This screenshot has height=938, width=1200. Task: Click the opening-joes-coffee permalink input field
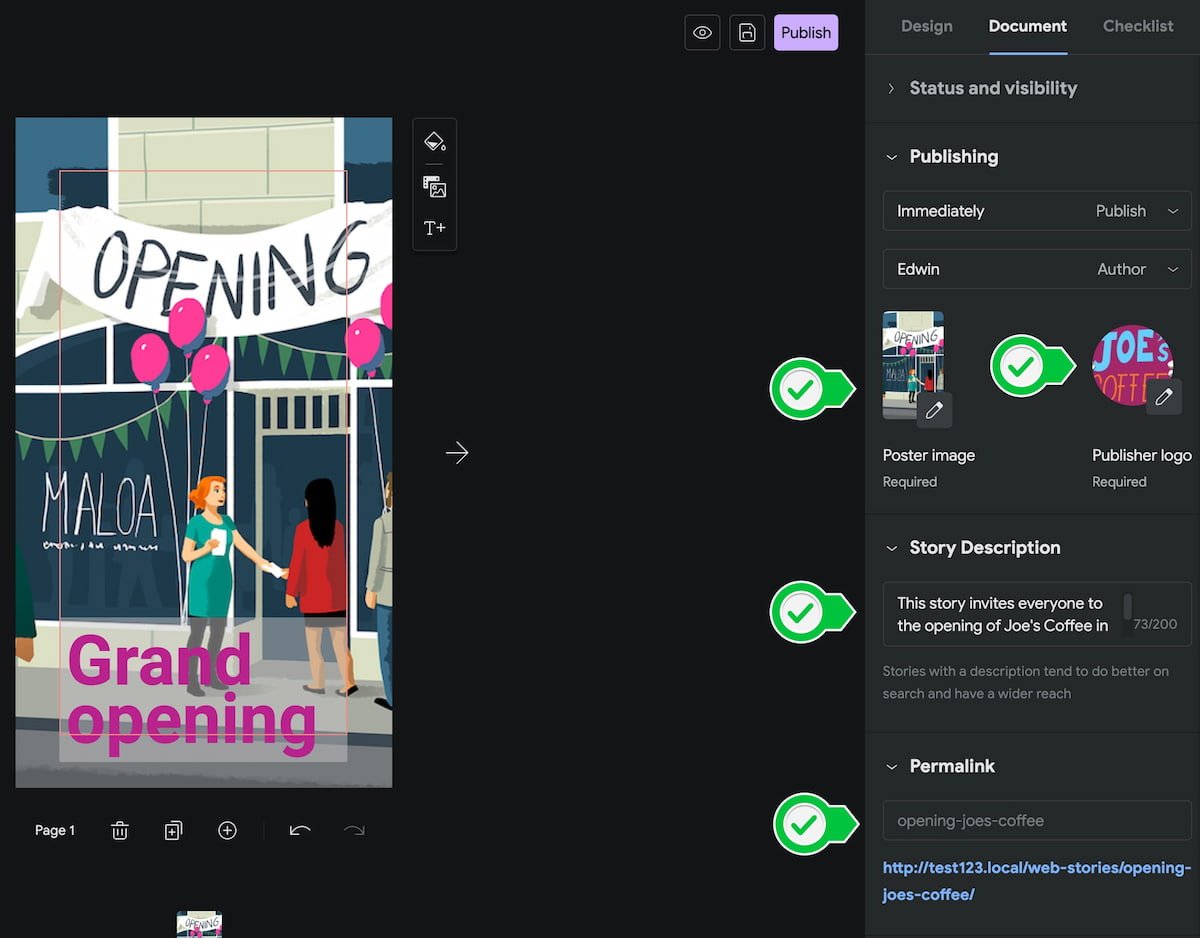(1037, 820)
